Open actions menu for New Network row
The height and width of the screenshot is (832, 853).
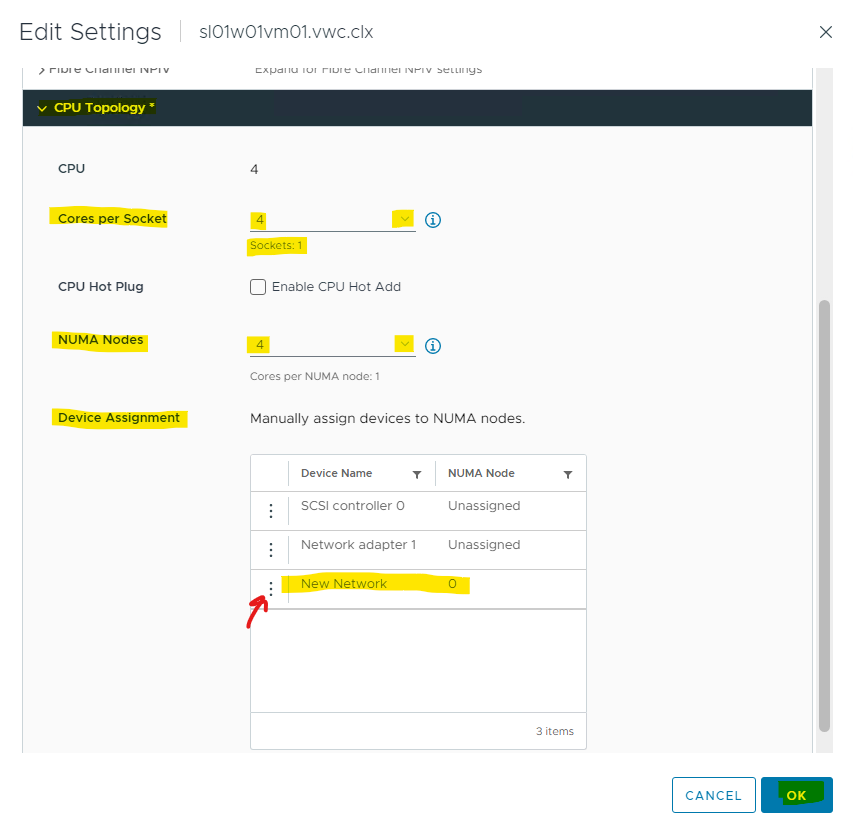[x=270, y=589]
